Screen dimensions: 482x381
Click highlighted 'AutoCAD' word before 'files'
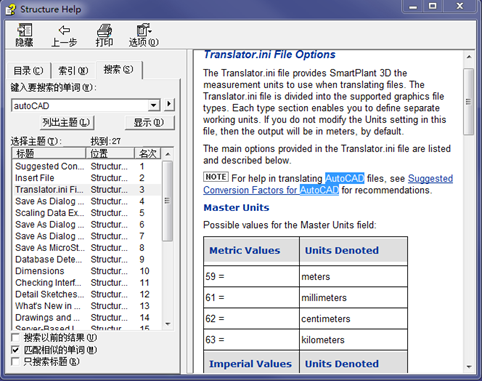(x=345, y=178)
